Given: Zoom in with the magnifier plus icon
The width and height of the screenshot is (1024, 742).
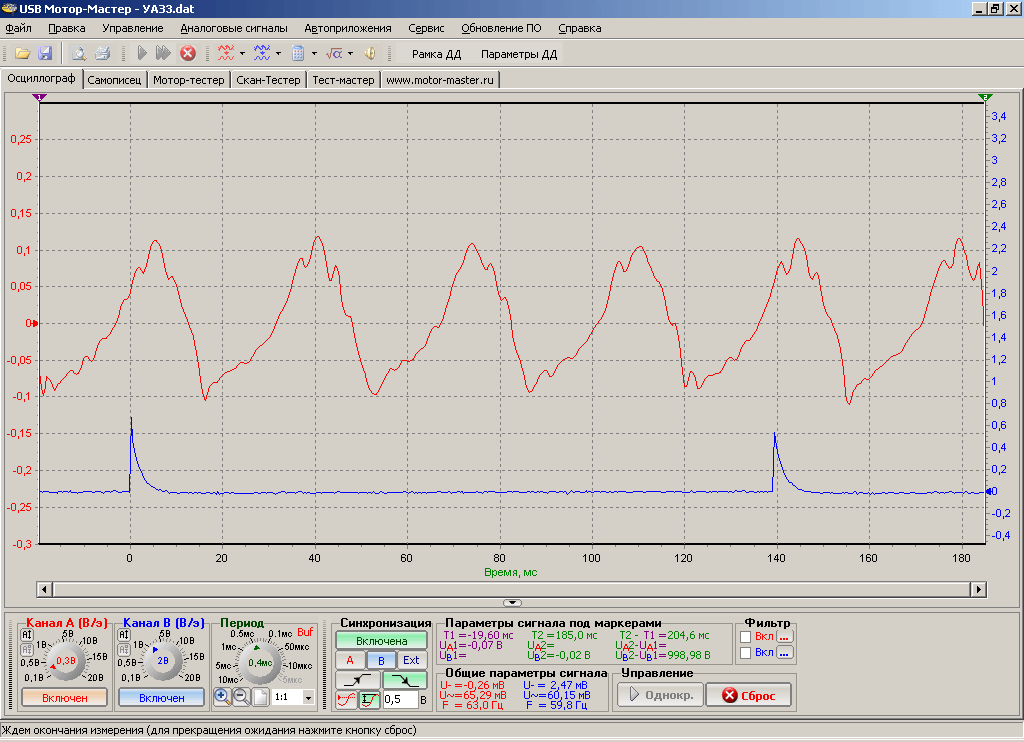Looking at the screenshot, I should [x=222, y=697].
